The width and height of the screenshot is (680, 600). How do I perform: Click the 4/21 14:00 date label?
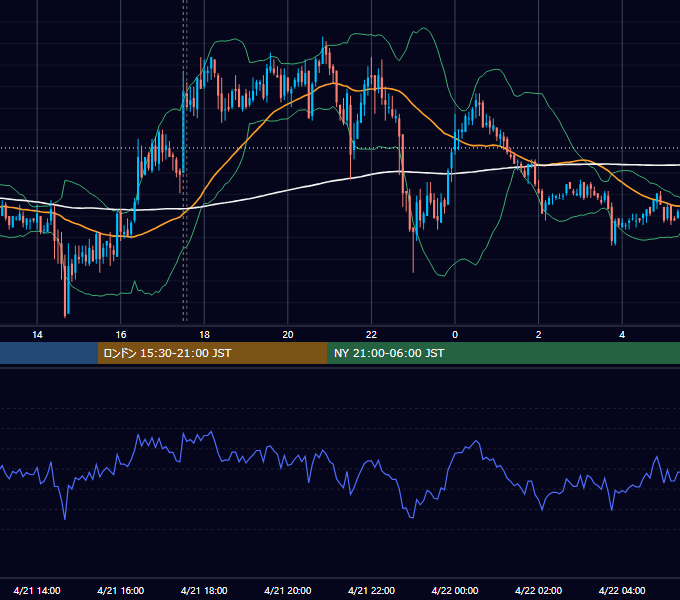pos(37,590)
